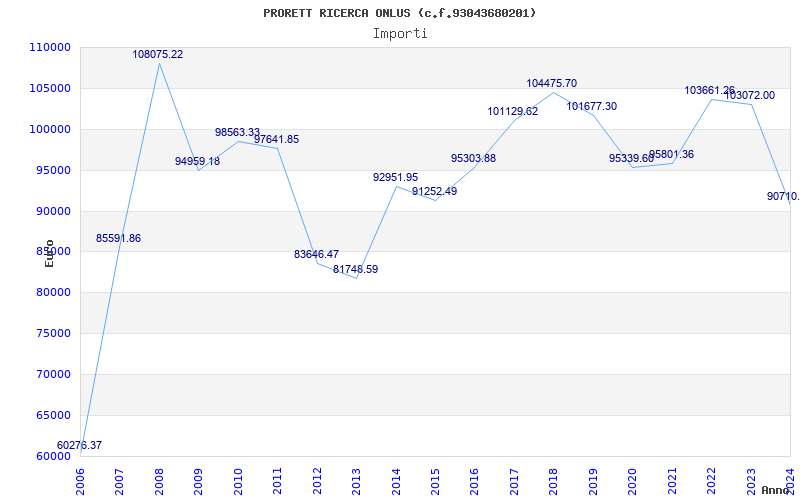Click the 103072.00 value label
This screenshot has height=500, width=800.
(x=749, y=95)
